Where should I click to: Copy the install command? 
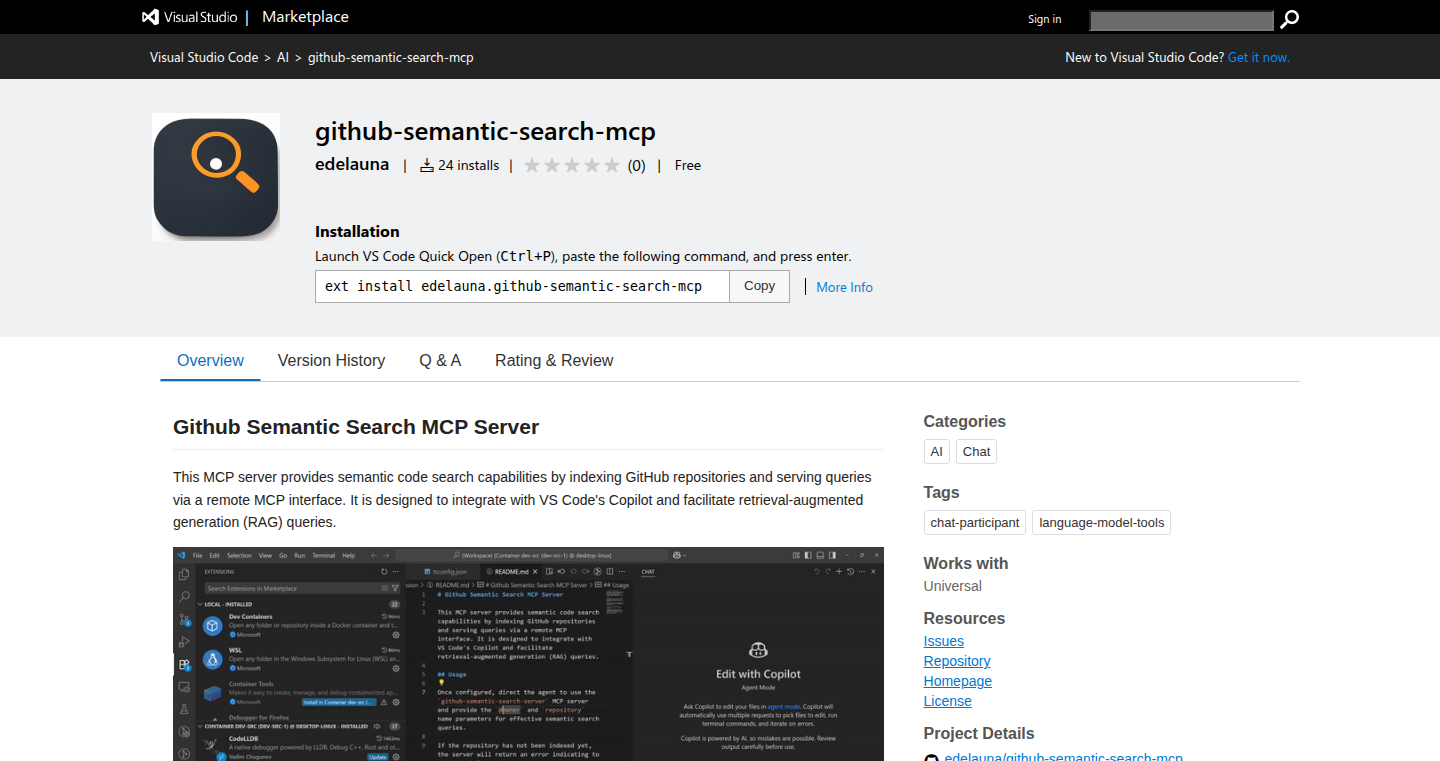click(760, 286)
